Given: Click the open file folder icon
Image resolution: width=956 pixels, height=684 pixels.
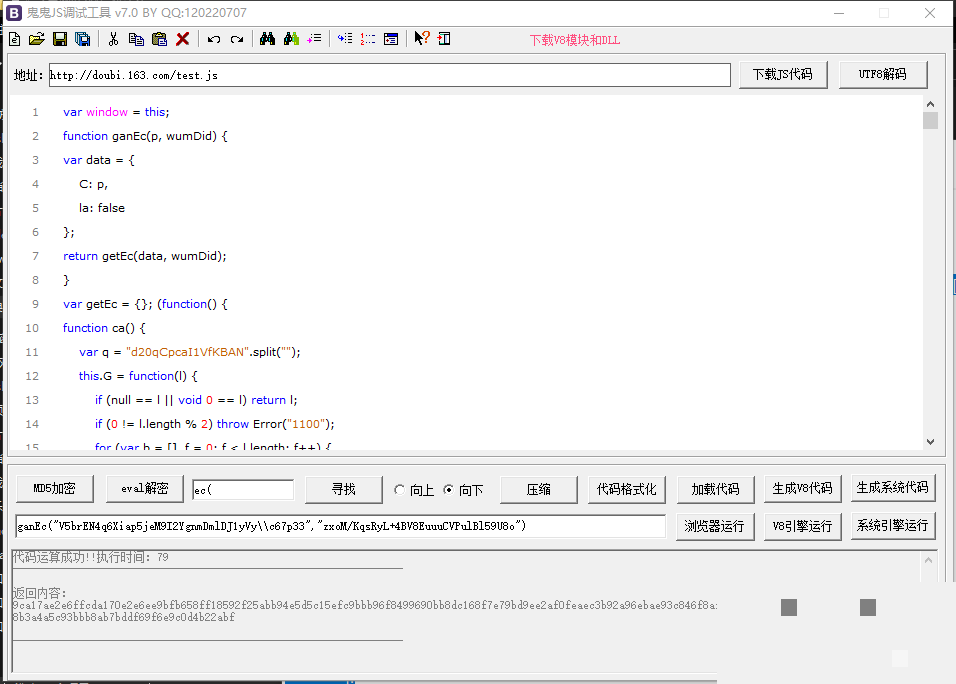Looking at the screenshot, I should (x=37, y=39).
